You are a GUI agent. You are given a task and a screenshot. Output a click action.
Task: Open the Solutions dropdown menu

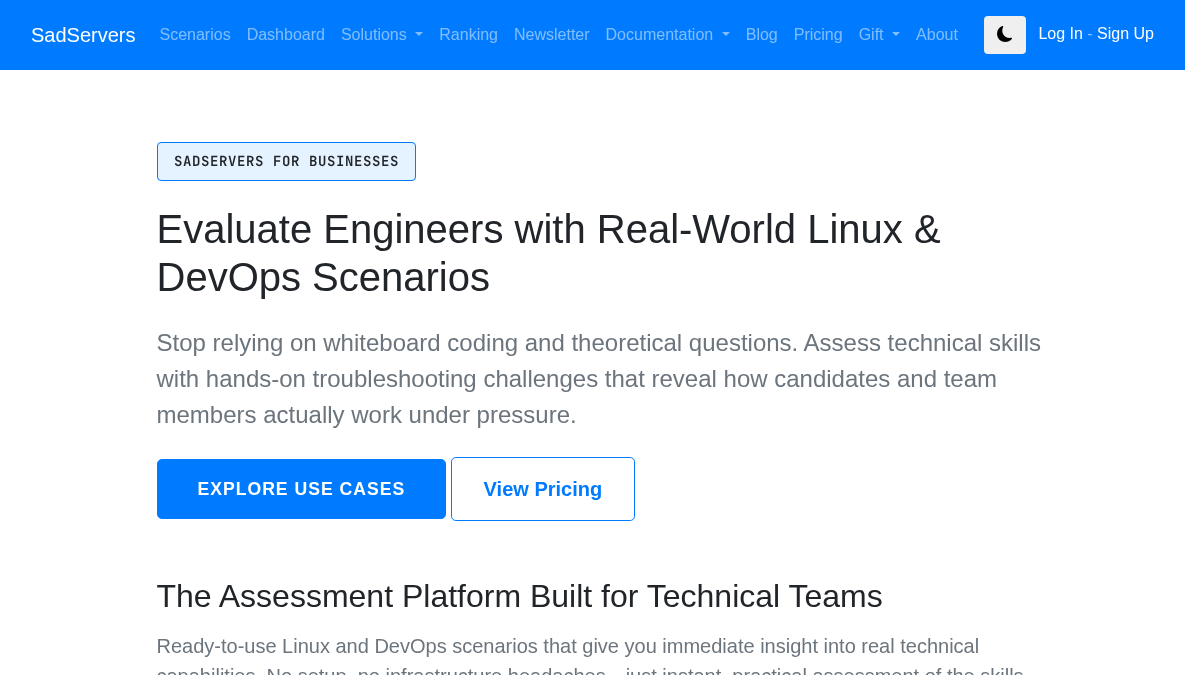[382, 35]
